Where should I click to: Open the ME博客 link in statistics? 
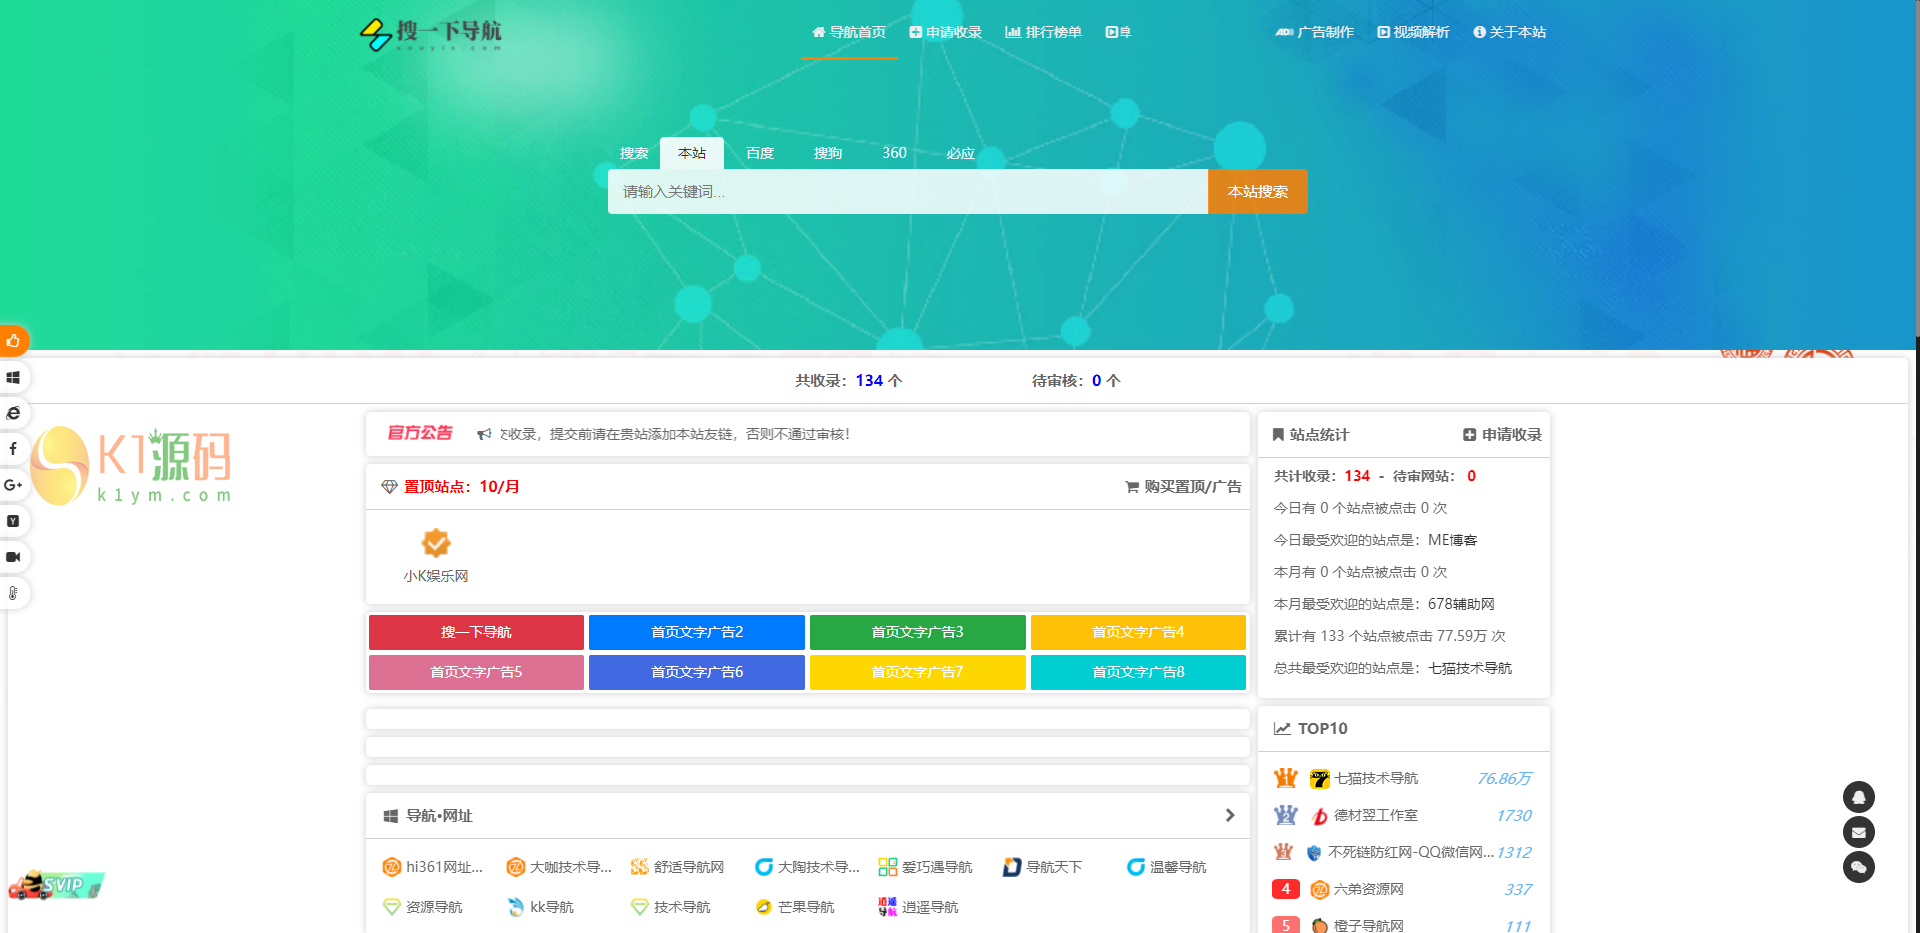point(1453,540)
